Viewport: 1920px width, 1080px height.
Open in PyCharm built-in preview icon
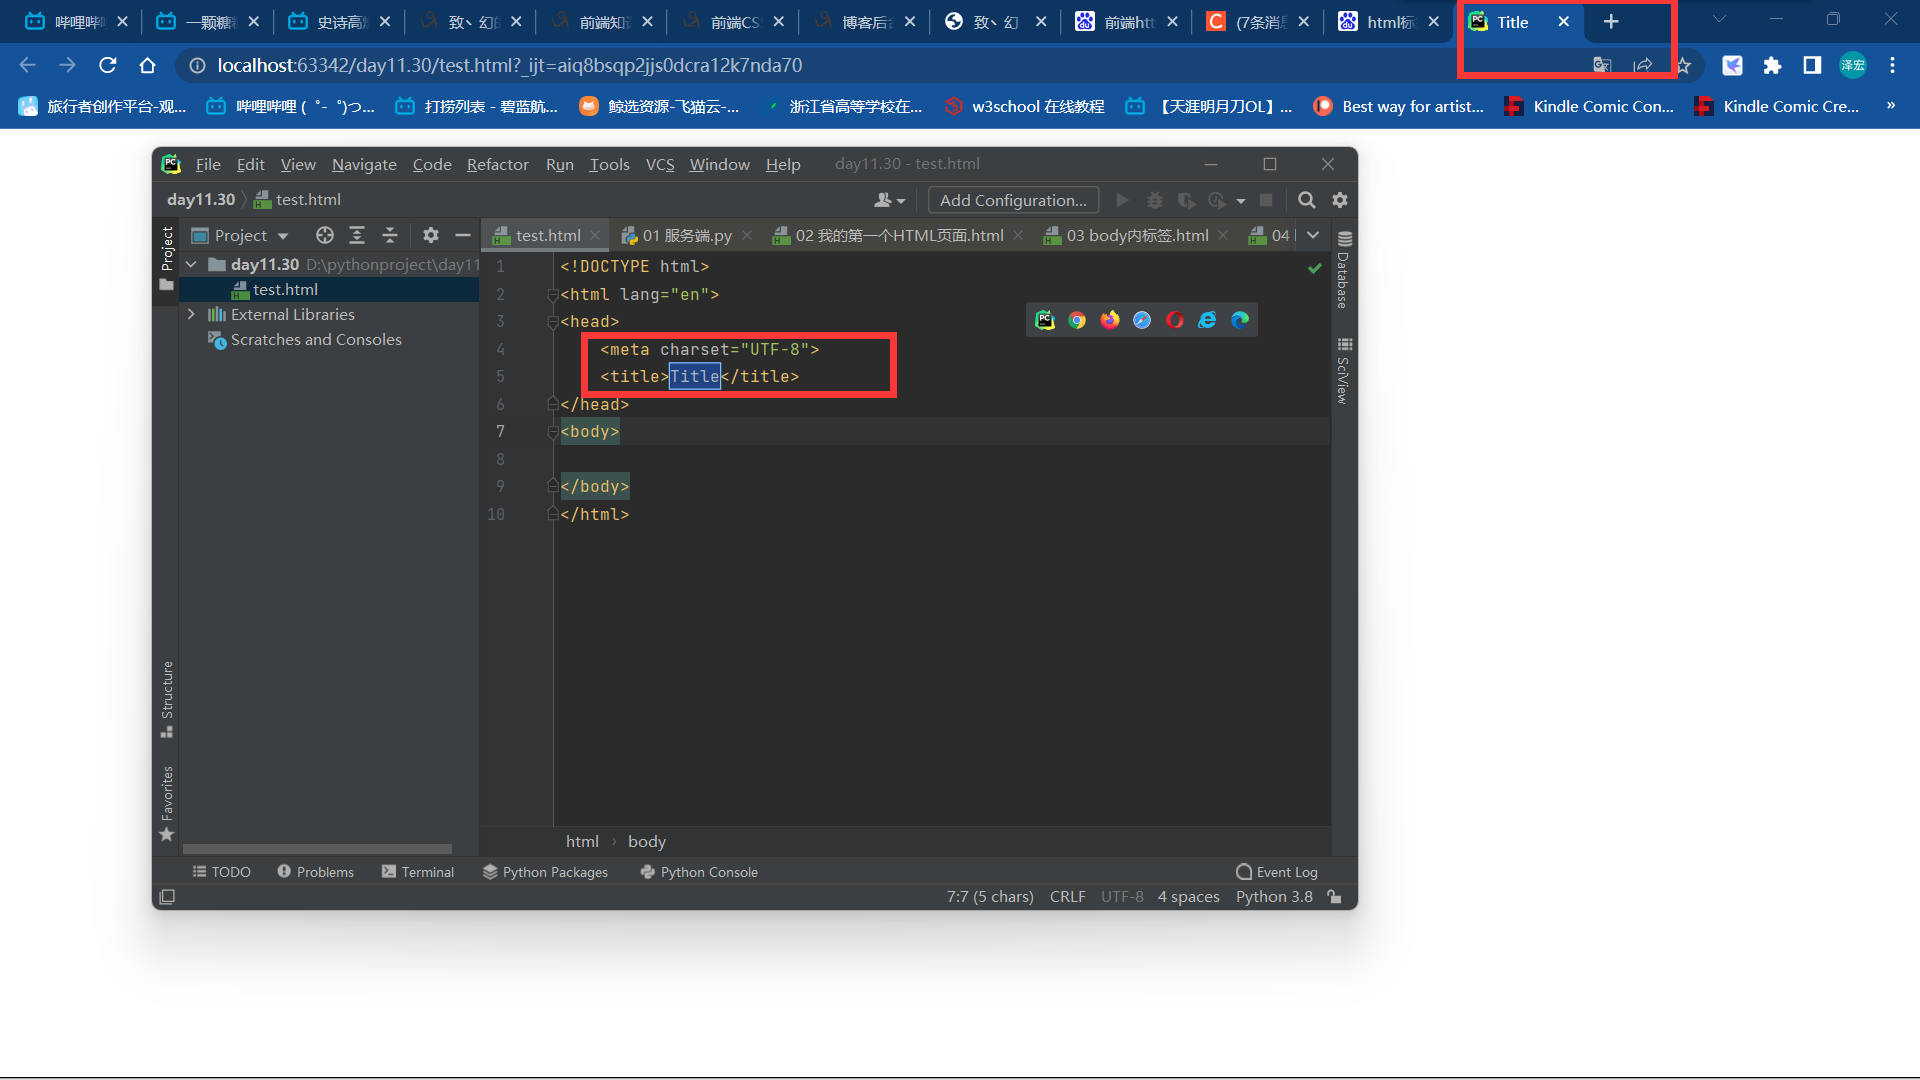[1045, 320]
